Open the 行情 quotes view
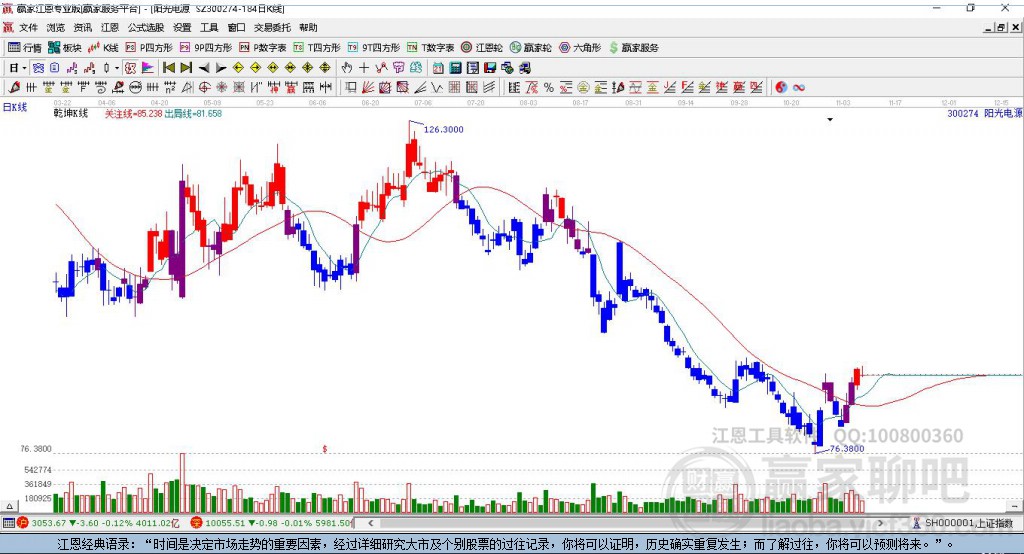This screenshot has height=554, width=1024. point(24,48)
